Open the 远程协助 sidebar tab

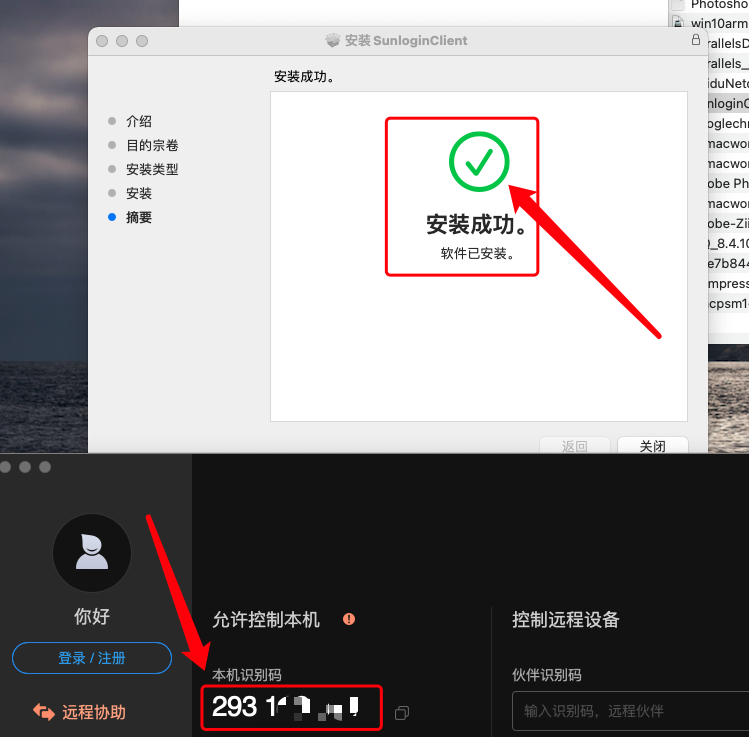pyautogui.click(x=79, y=712)
